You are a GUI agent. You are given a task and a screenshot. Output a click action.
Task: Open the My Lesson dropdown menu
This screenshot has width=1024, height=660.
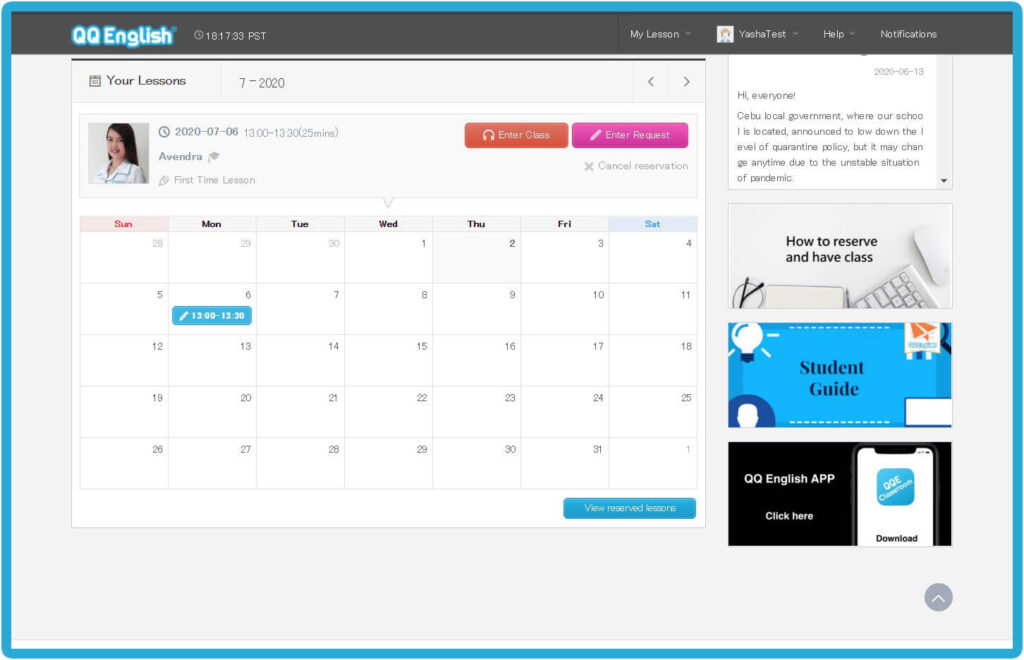click(660, 34)
